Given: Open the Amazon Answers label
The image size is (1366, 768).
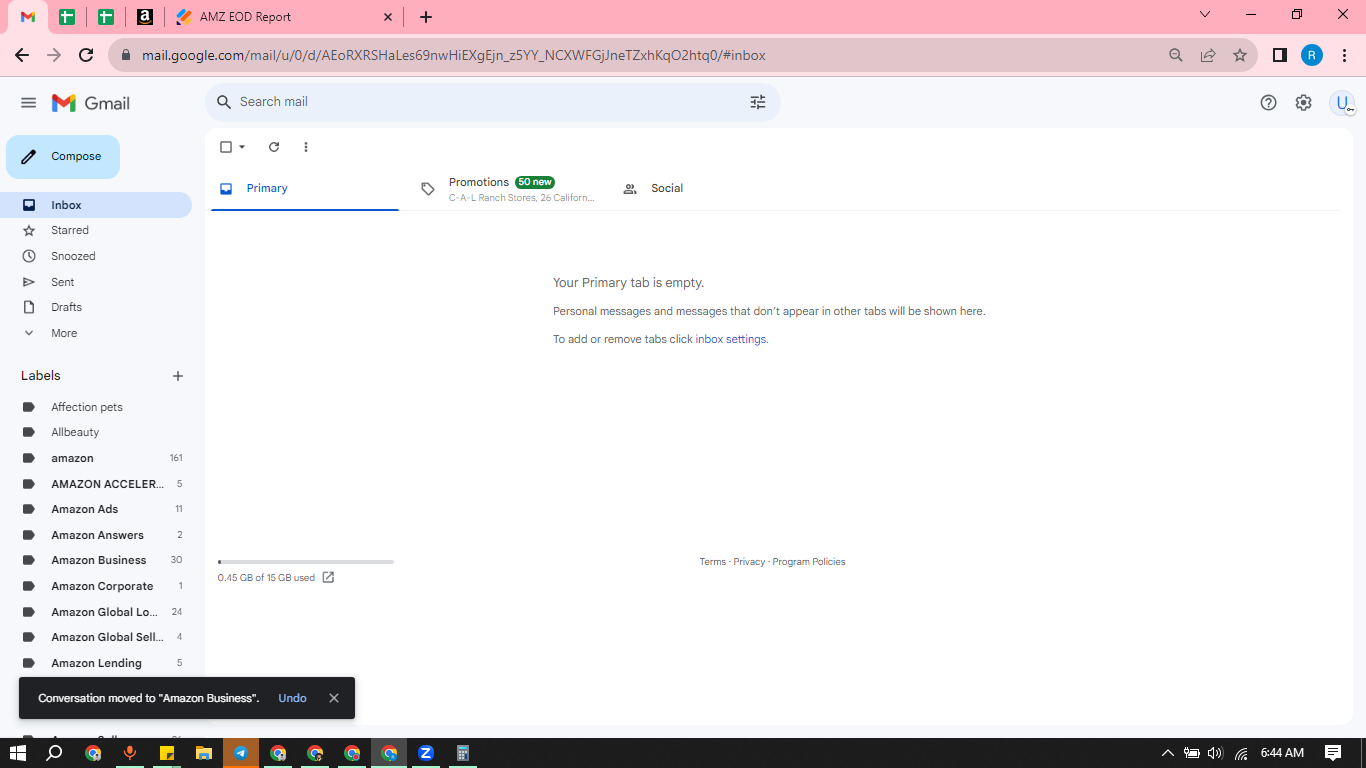Looking at the screenshot, I should 96,535.
